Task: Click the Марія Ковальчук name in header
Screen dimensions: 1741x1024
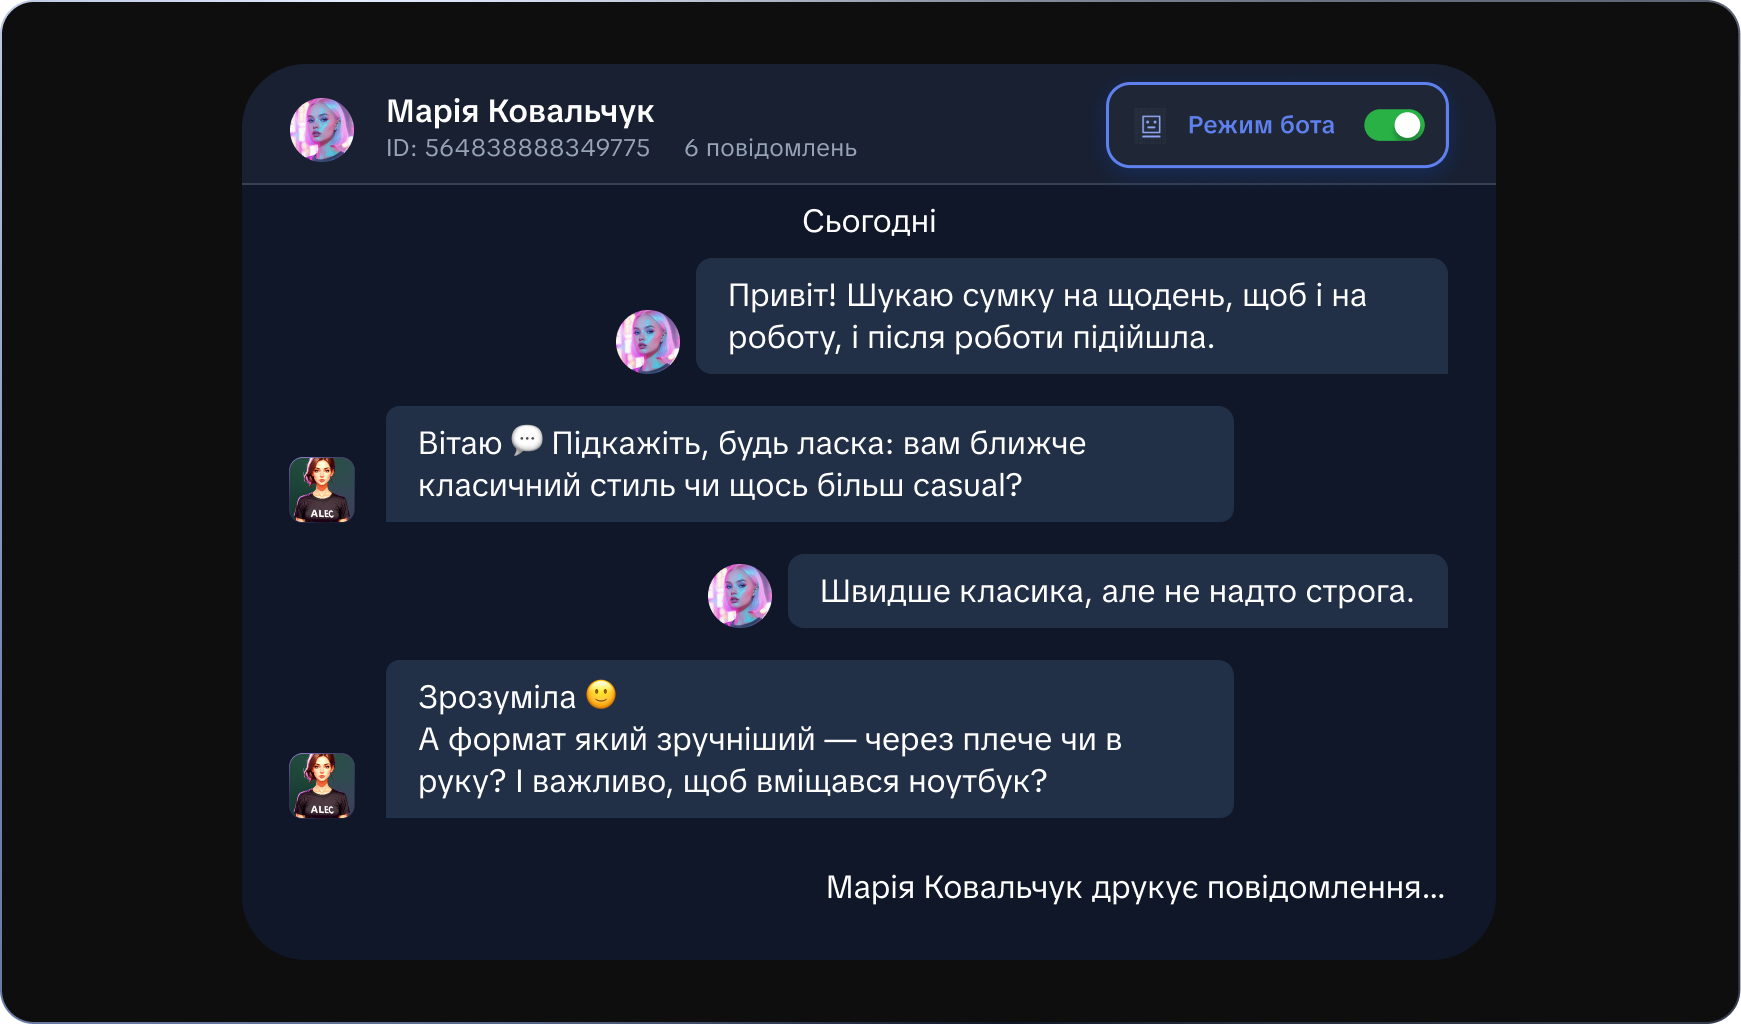Action: (x=520, y=111)
